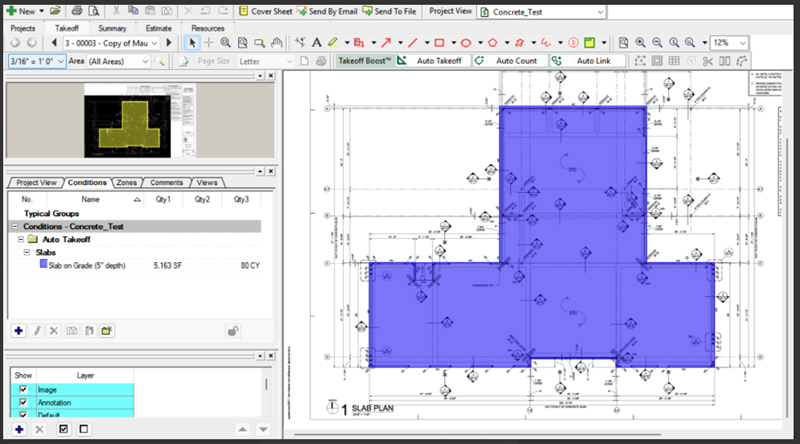Image resolution: width=800 pixels, height=444 pixels.
Task: Click the blue color swatch of Slab on Grade
Action: pyautogui.click(x=43, y=264)
